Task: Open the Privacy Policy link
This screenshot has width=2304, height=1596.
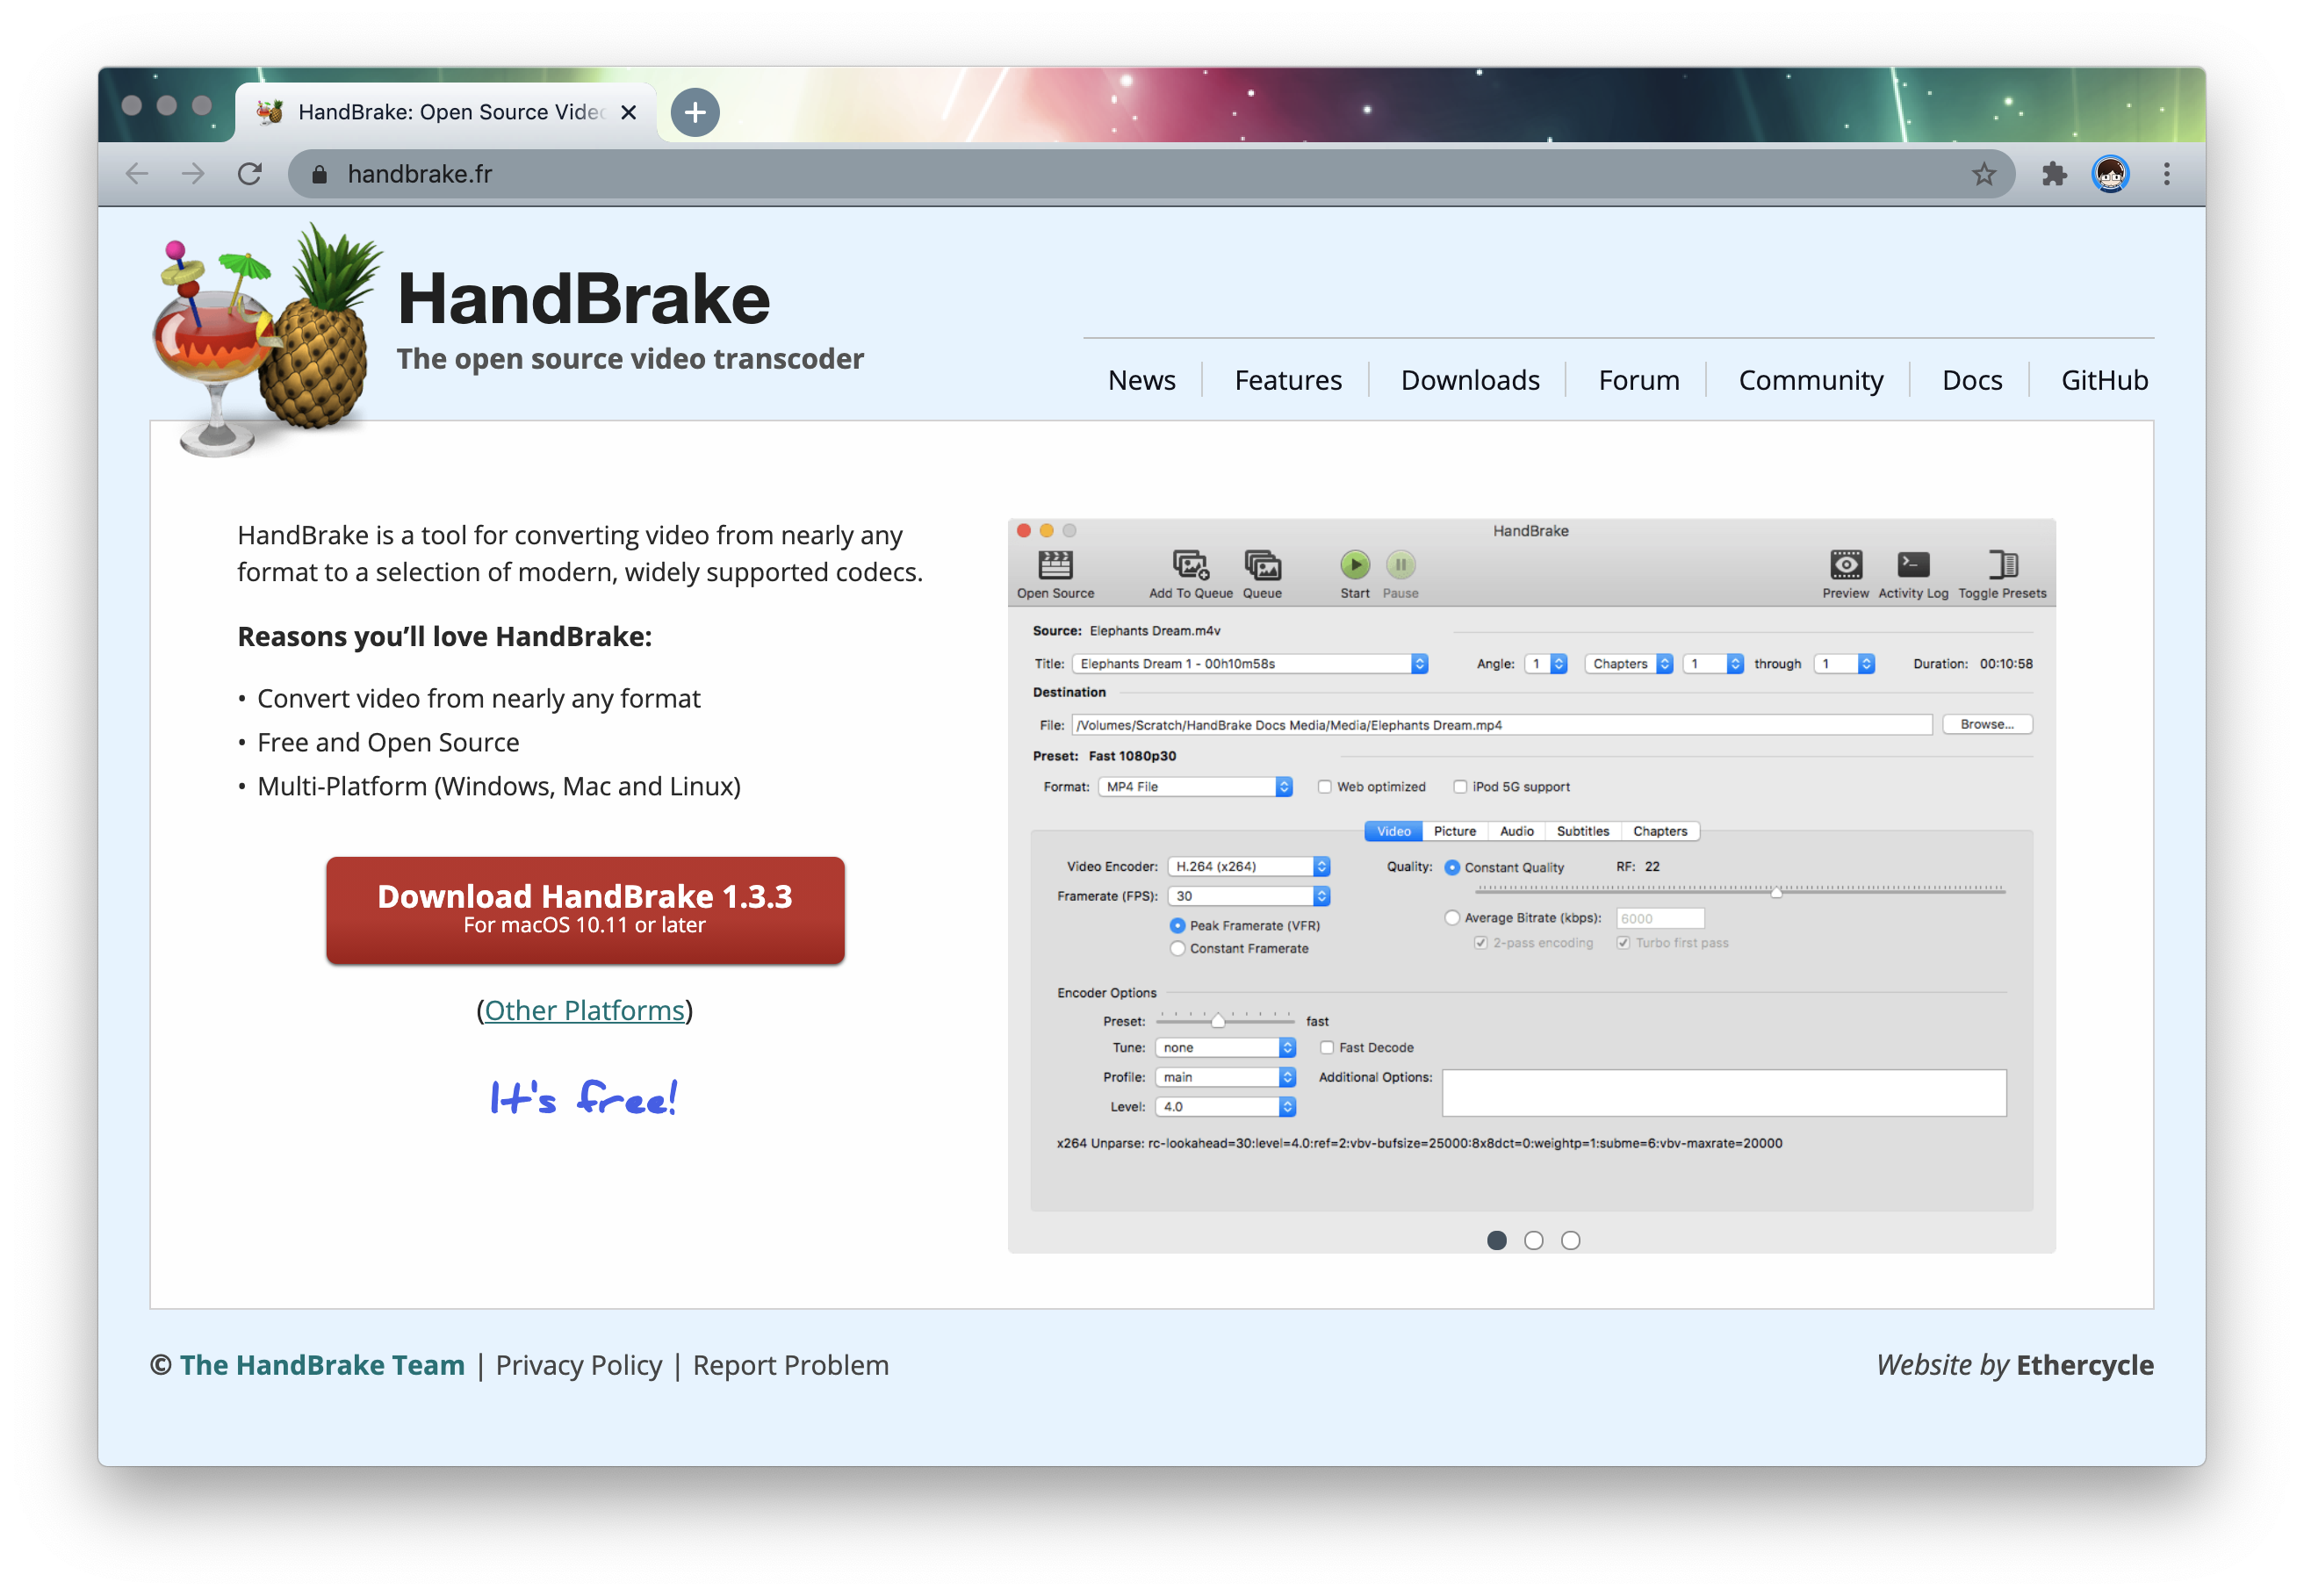Action: [579, 1365]
